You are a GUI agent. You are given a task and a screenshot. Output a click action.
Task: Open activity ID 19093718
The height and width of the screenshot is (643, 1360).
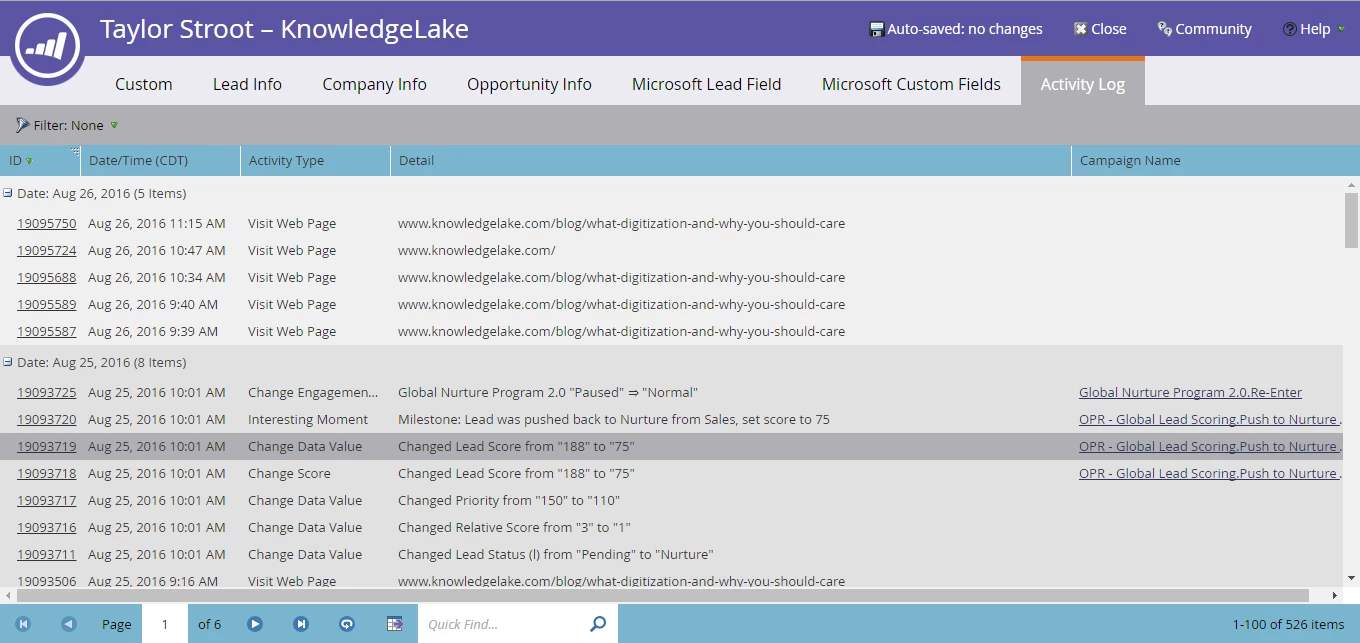coord(47,473)
